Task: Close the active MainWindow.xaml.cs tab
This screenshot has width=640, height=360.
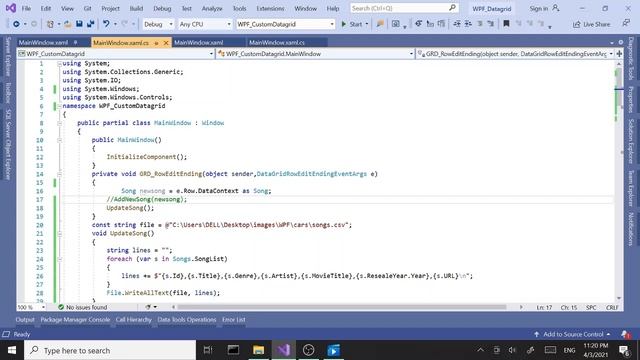Action: coord(166,42)
